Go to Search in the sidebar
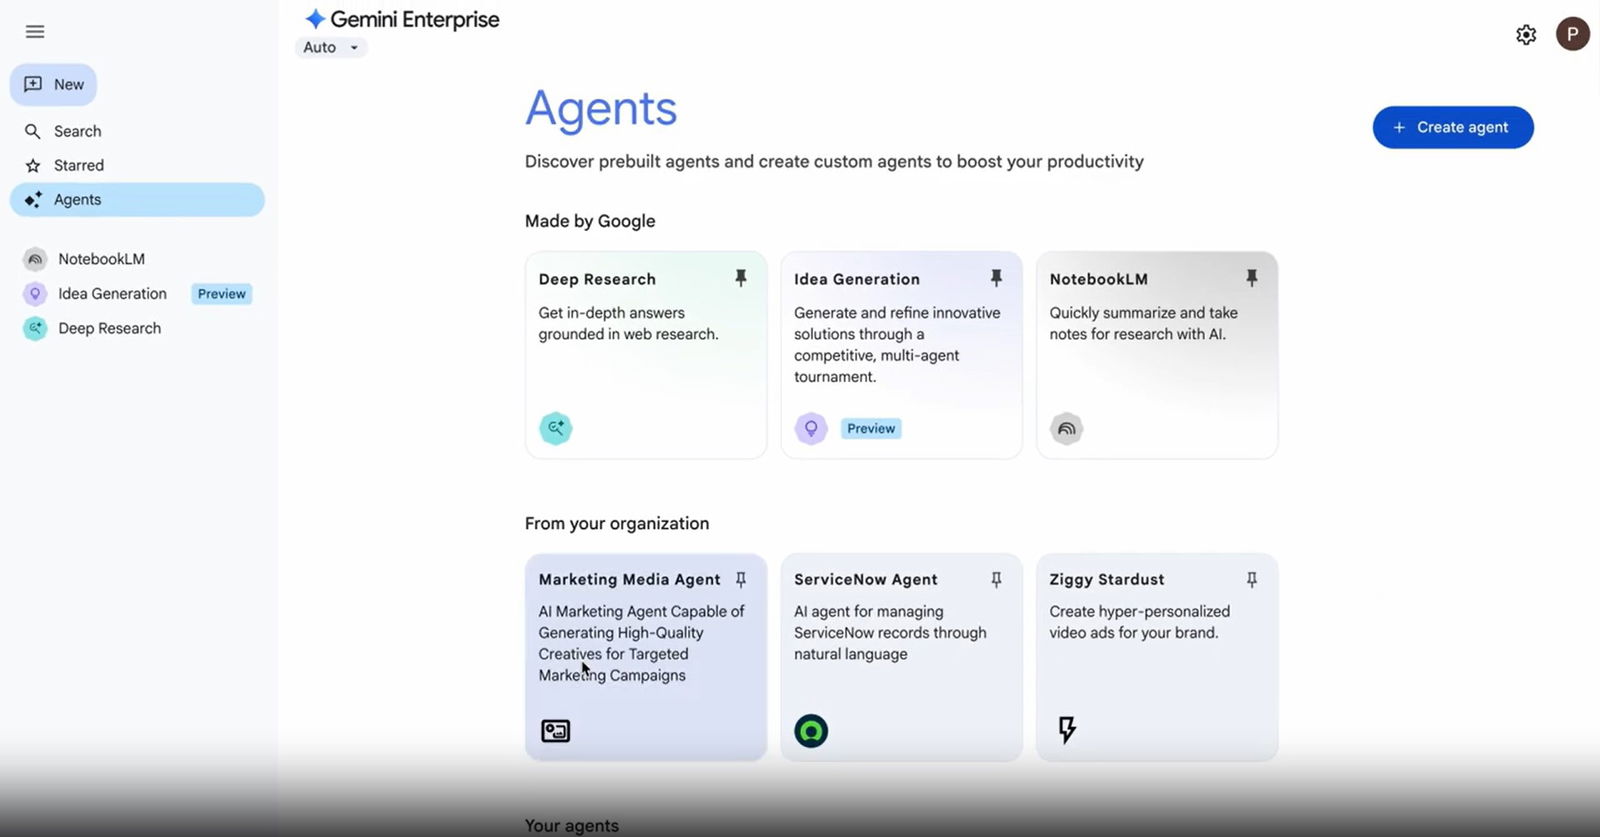 click(137, 131)
